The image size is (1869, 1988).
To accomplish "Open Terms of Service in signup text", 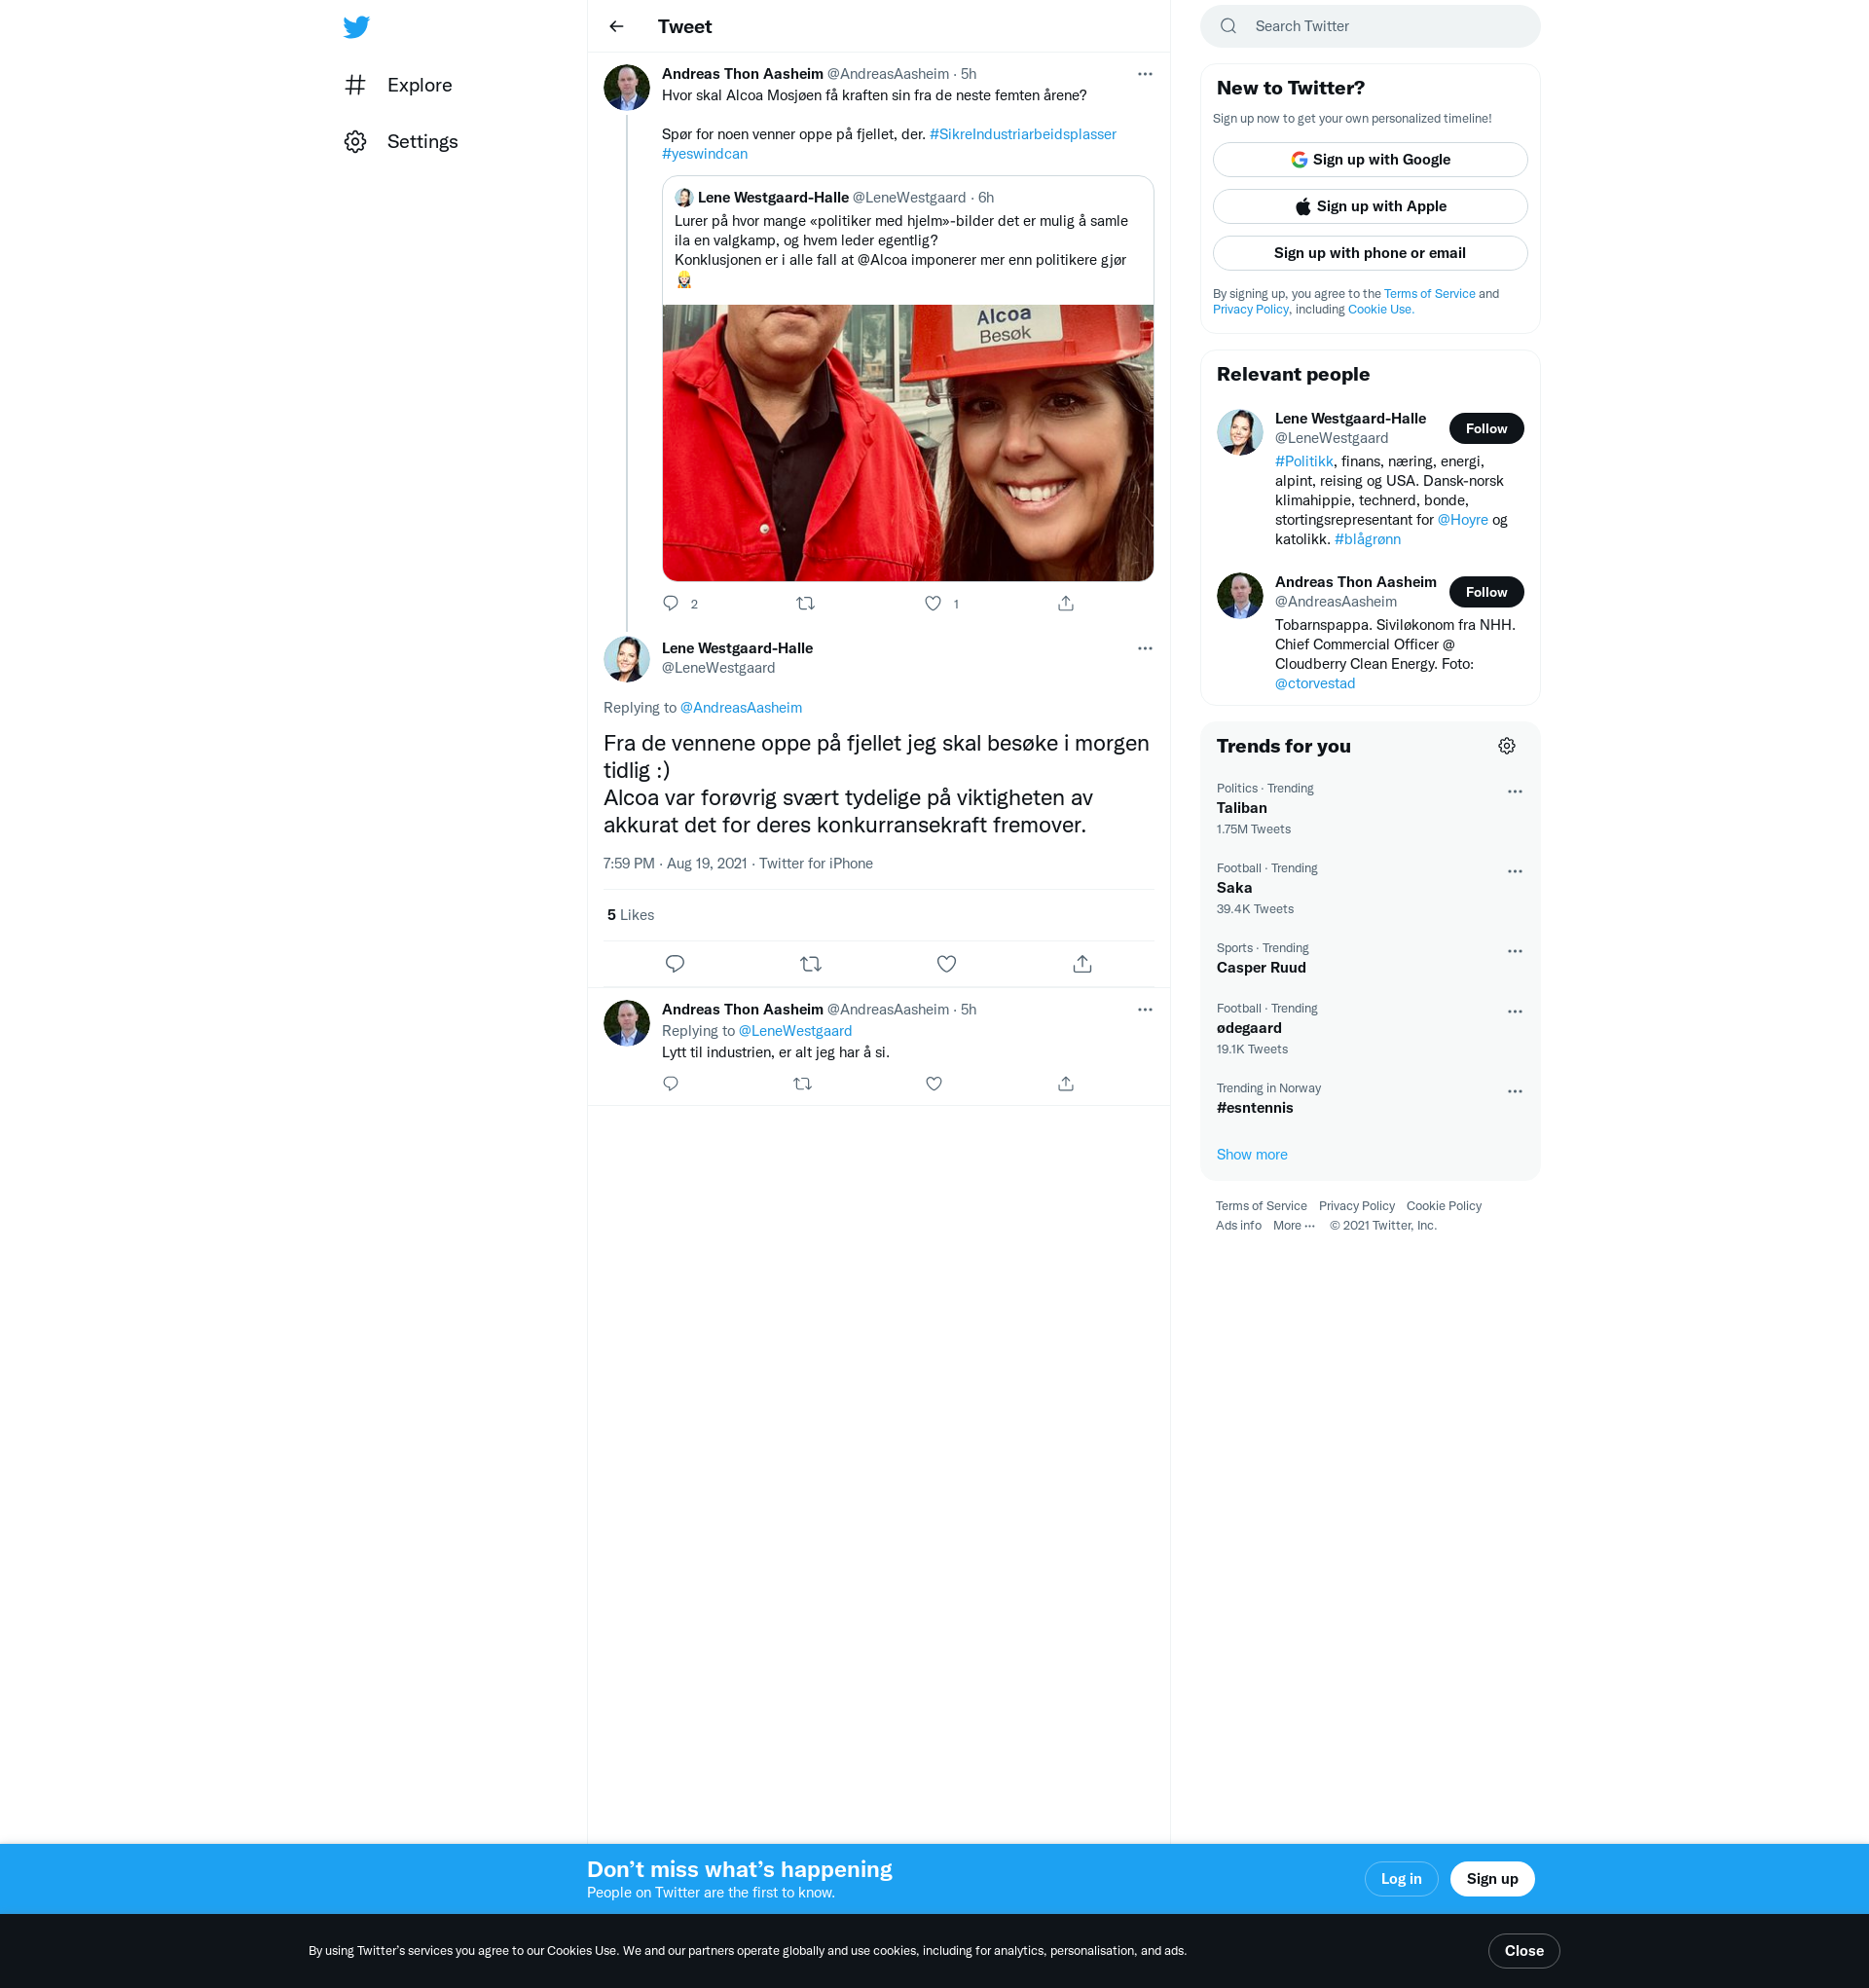I will [x=1429, y=294].
